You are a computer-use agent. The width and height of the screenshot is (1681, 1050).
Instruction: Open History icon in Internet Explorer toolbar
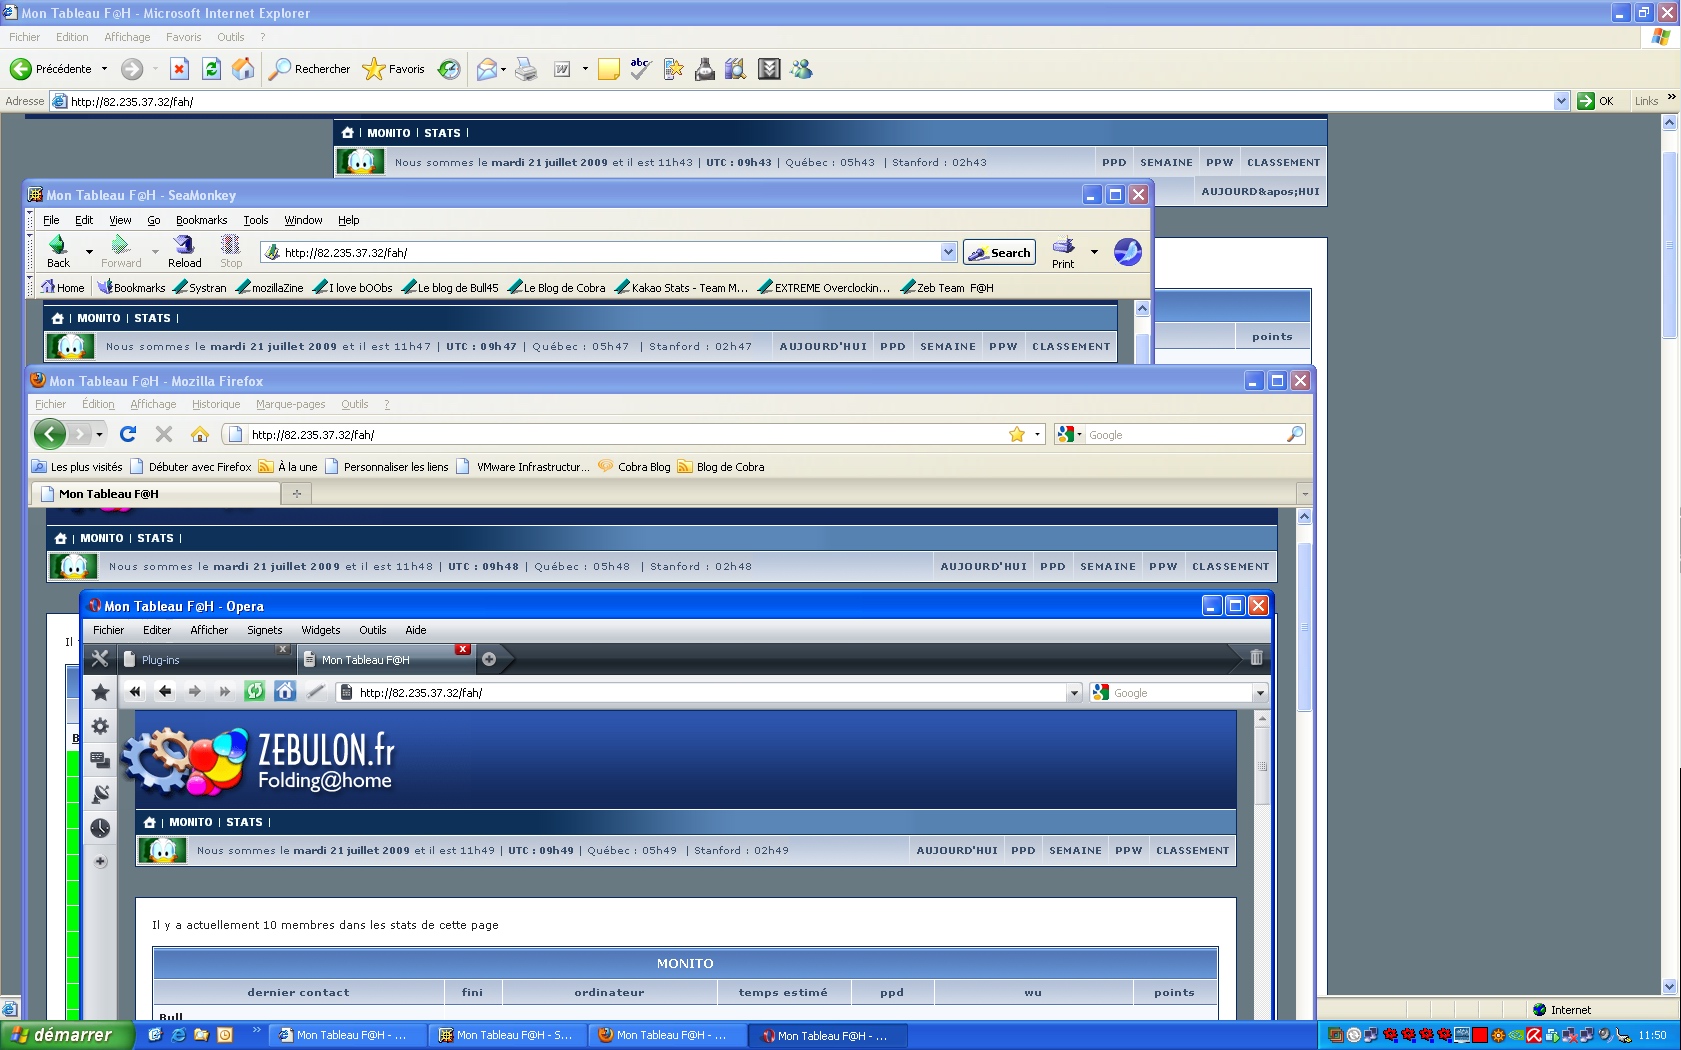(x=449, y=69)
